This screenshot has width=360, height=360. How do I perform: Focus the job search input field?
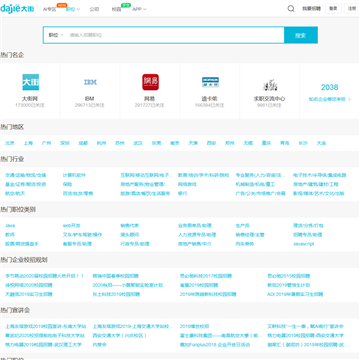point(175,35)
